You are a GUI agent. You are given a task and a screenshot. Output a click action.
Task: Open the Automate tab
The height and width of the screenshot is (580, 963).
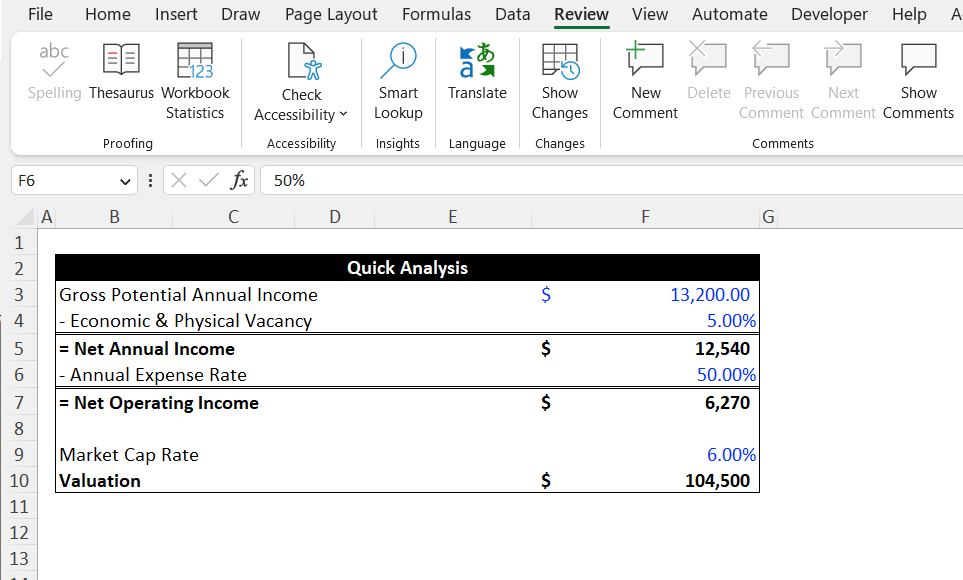tap(730, 14)
